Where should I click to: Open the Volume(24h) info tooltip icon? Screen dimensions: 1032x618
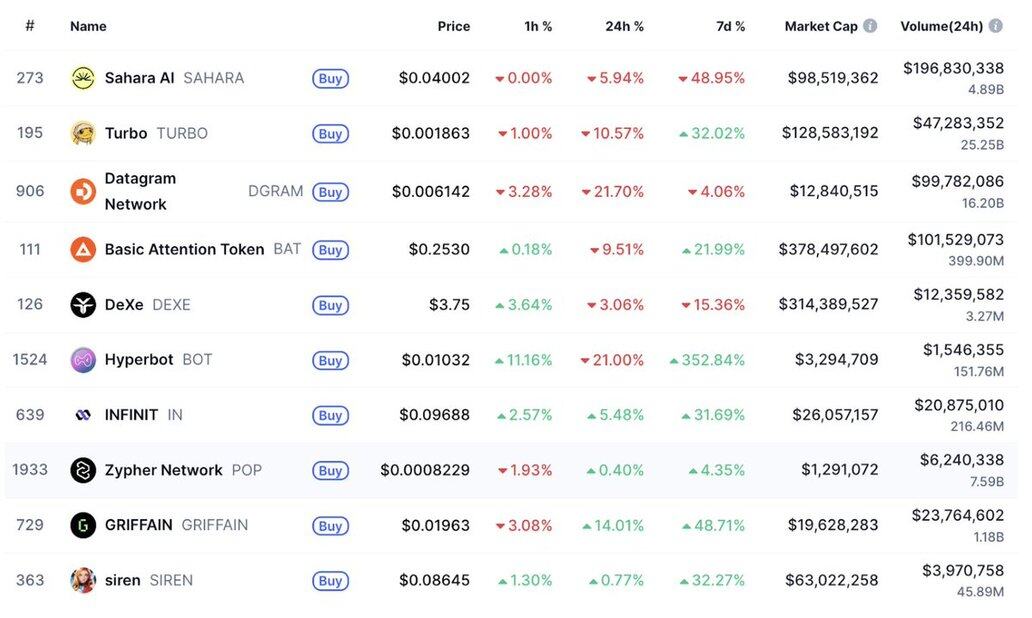[x=995, y=26]
